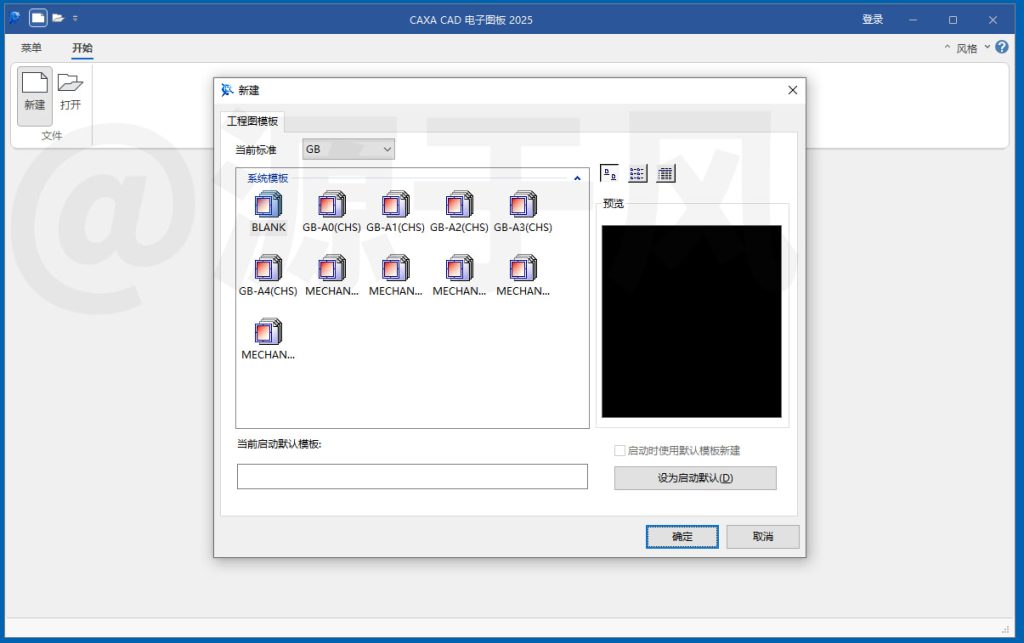
Task: Switch template view to details table
Action: tap(665, 174)
